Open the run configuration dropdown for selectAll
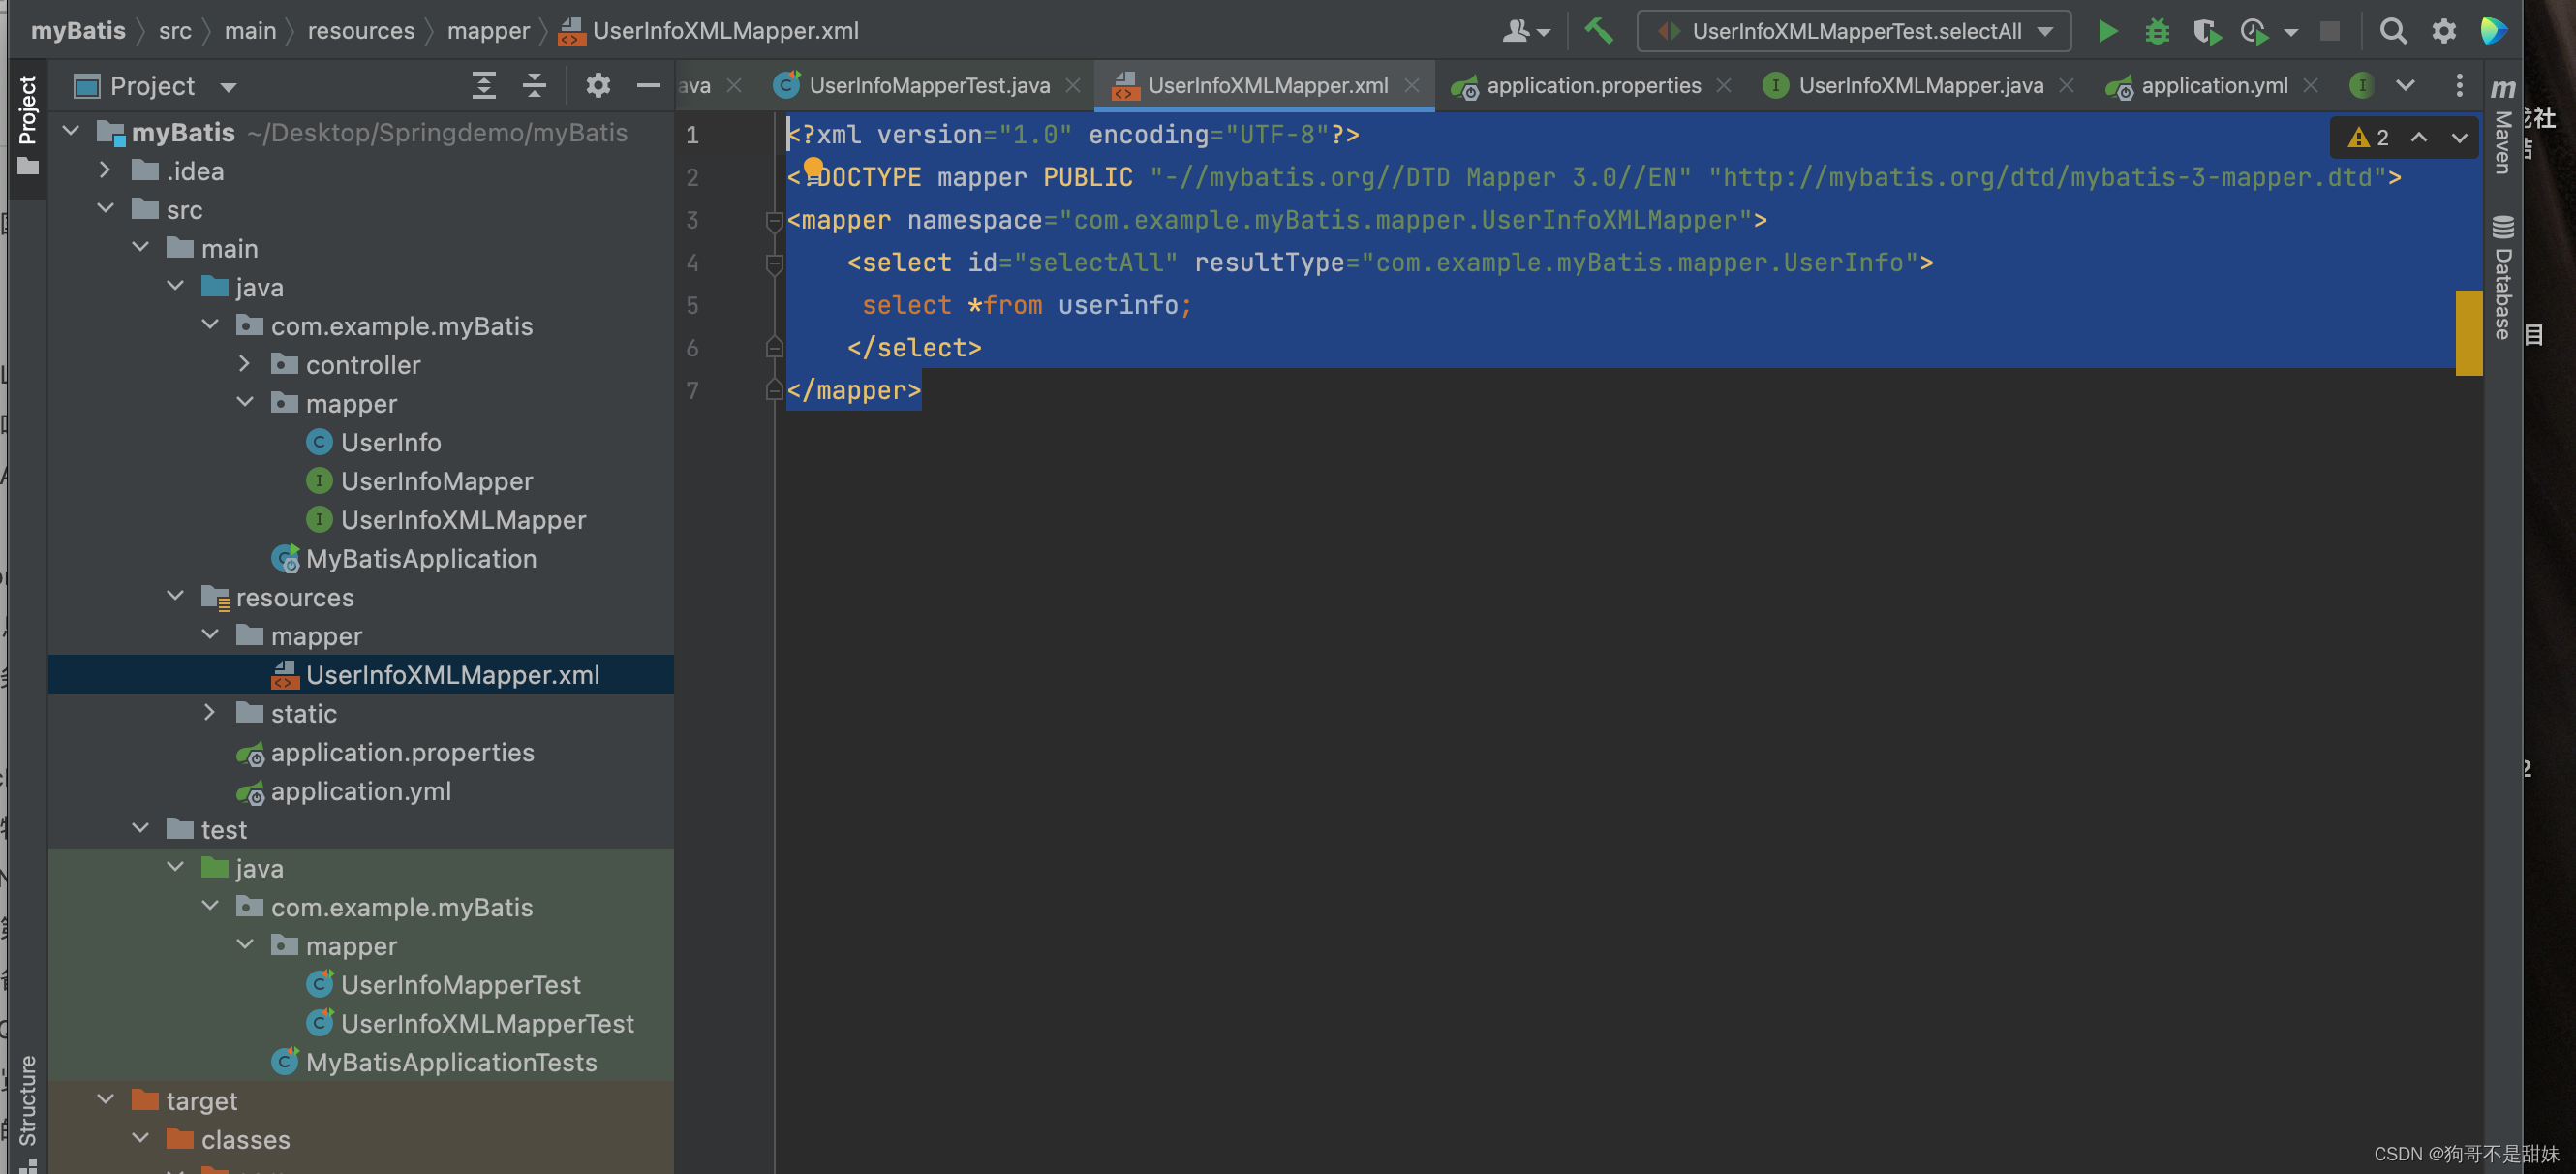This screenshot has height=1174, width=2576. (2047, 31)
